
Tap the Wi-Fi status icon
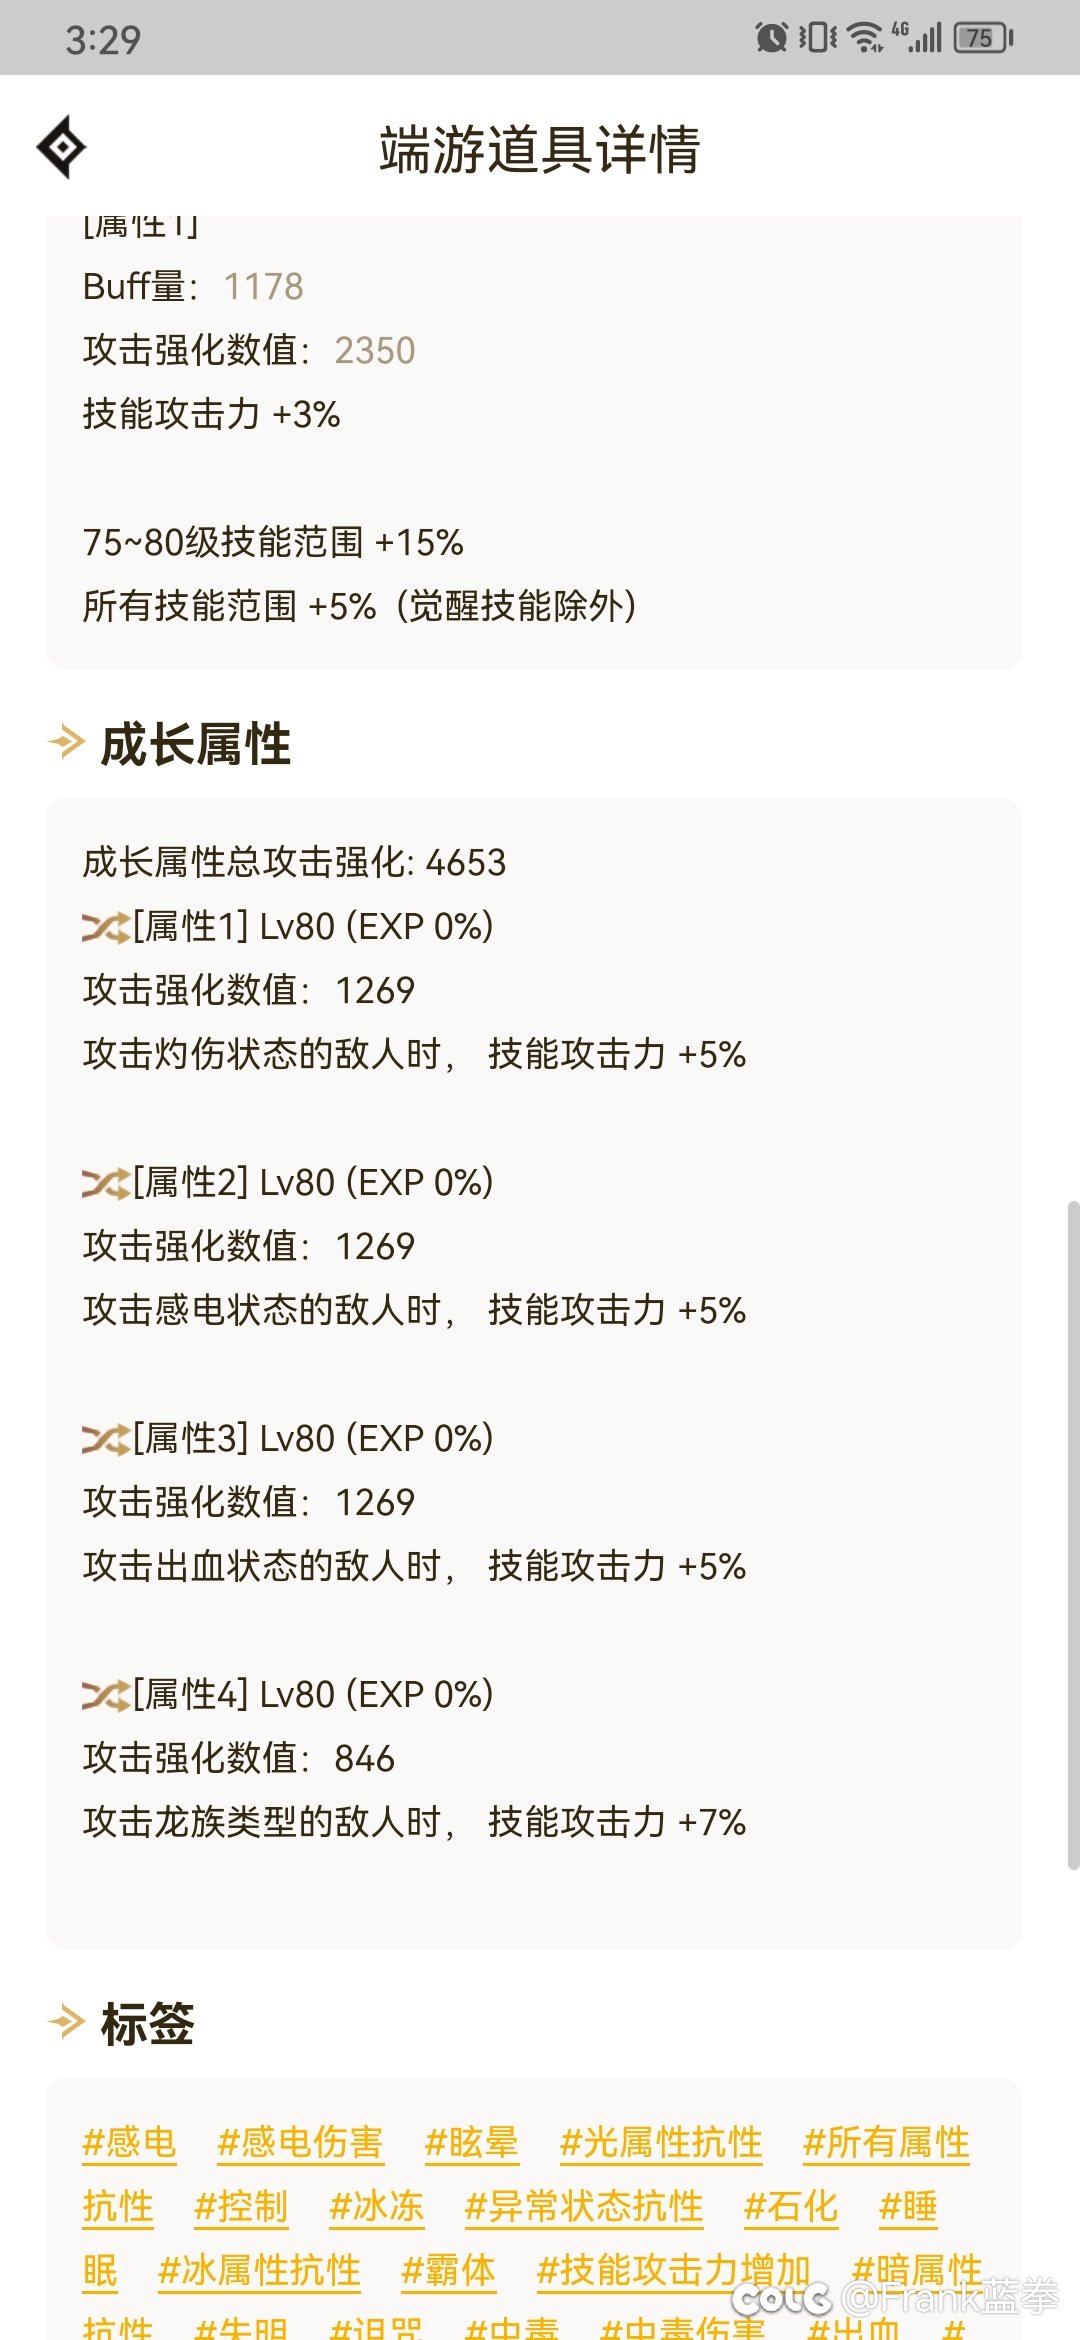[x=865, y=38]
